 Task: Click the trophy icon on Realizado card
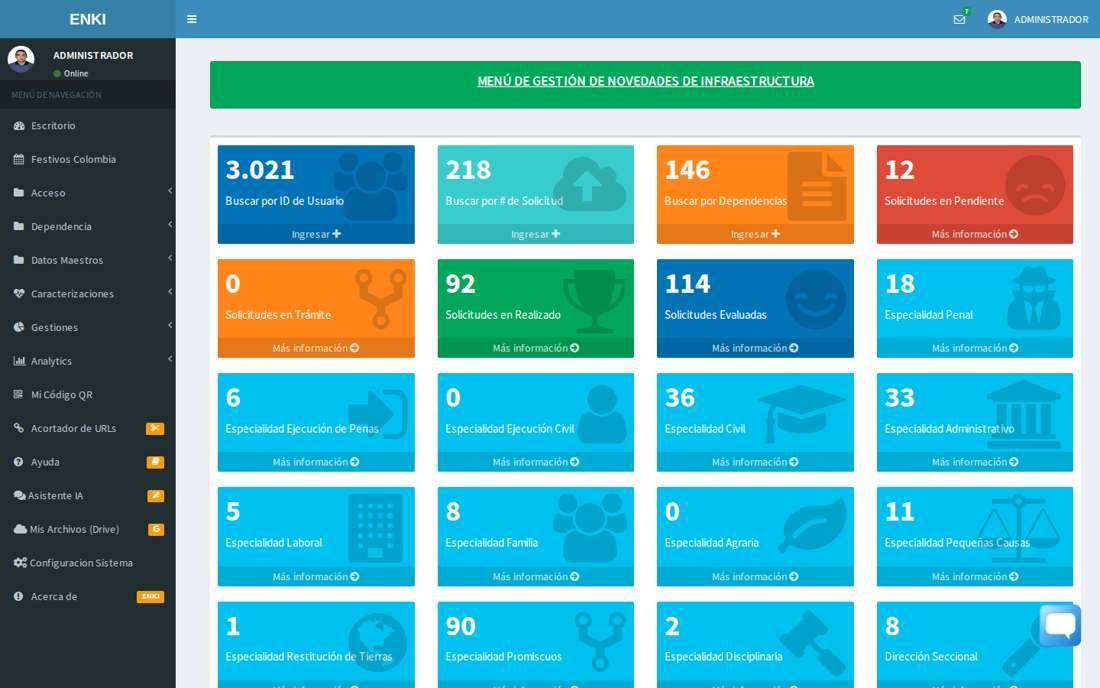(594, 301)
